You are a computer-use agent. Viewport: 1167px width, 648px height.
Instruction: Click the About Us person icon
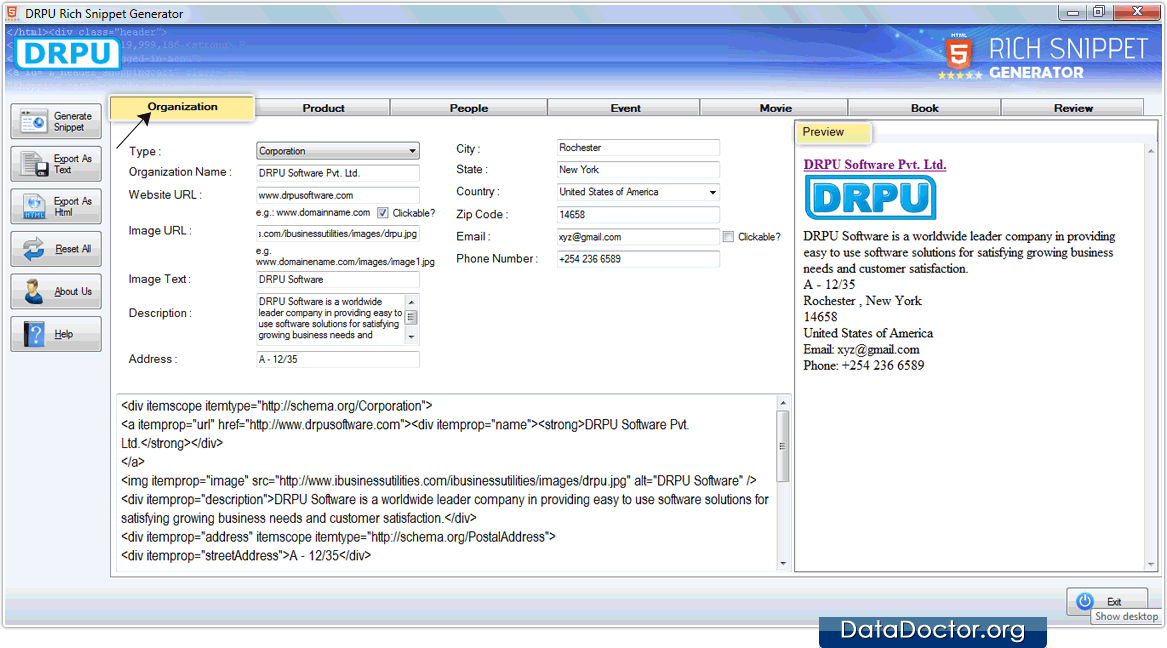pos(33,291)
